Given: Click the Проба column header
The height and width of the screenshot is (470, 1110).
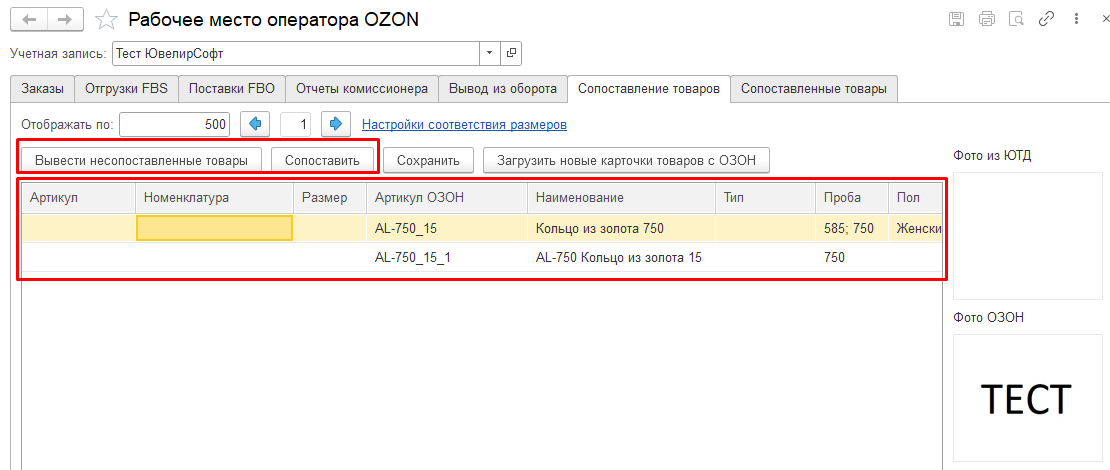Looking at the screenshot, I should point(852,197).
